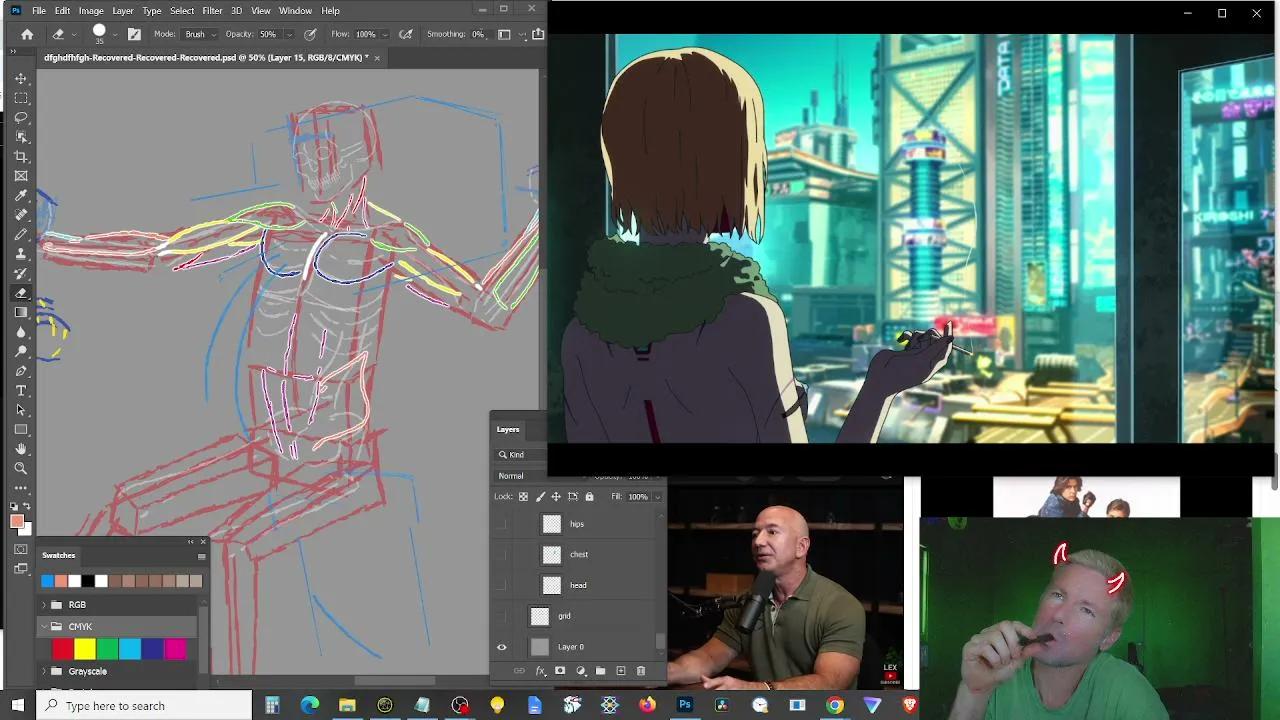Viewport: 1280px width, 720px height.
Task: Open the Filter menu
Action: click(212, 10)
